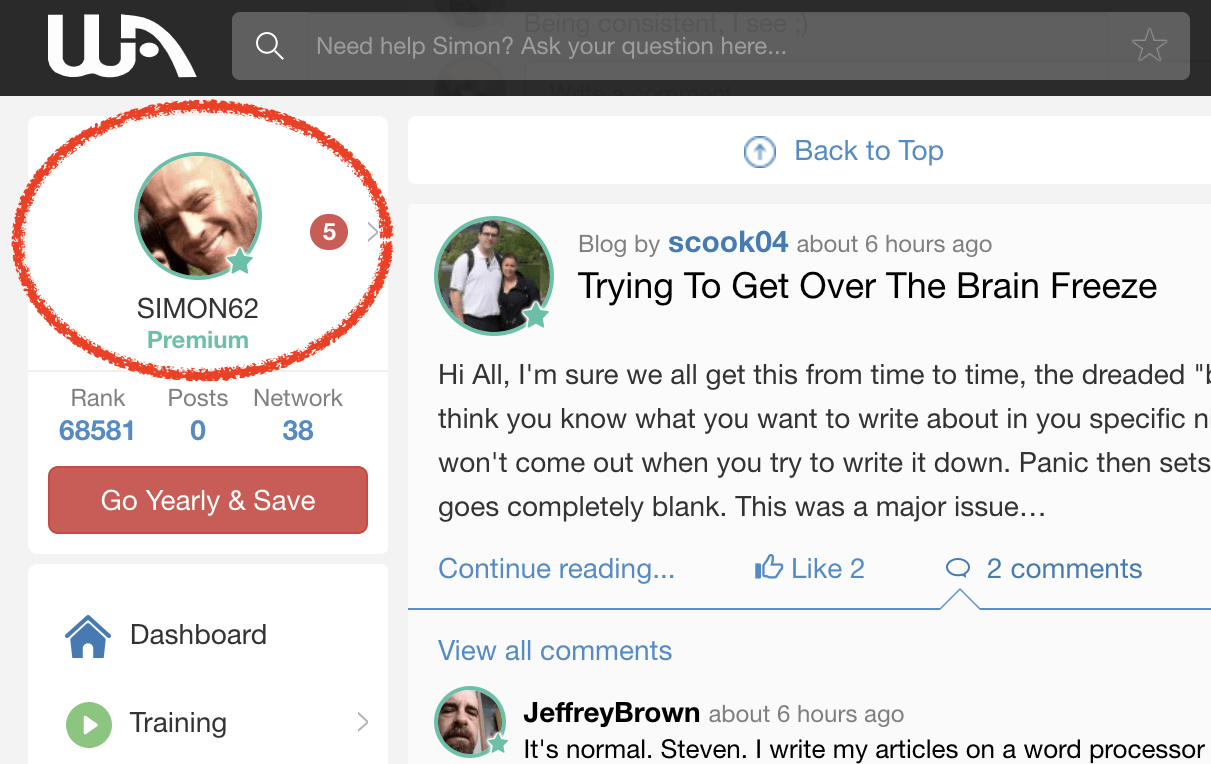Expand the profile chevron next to badge

click(x=372, y=233)
